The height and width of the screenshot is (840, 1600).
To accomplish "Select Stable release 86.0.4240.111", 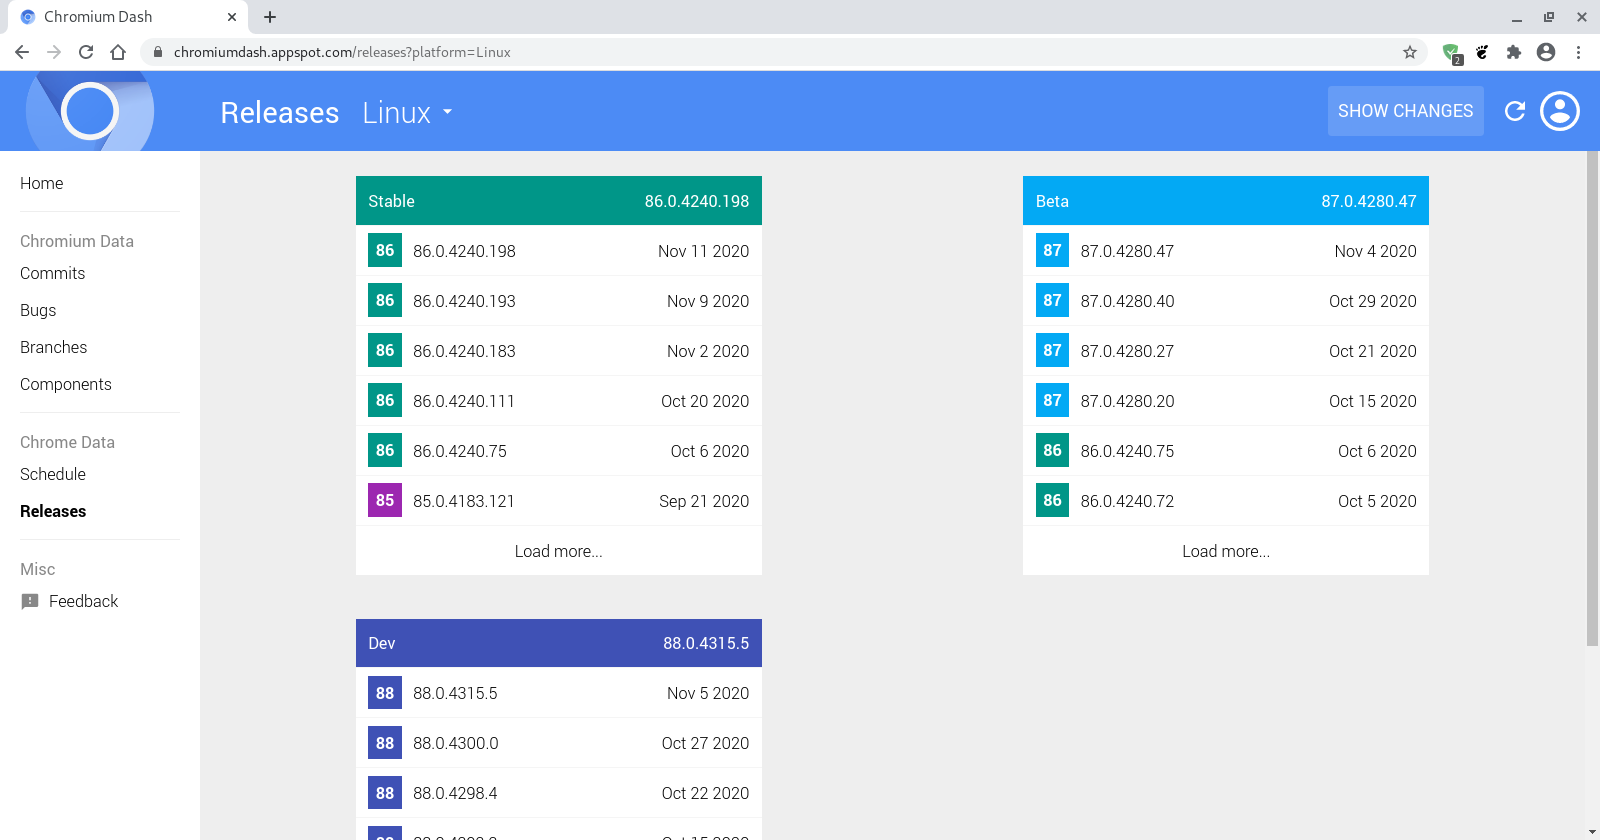I will point(559,401).
